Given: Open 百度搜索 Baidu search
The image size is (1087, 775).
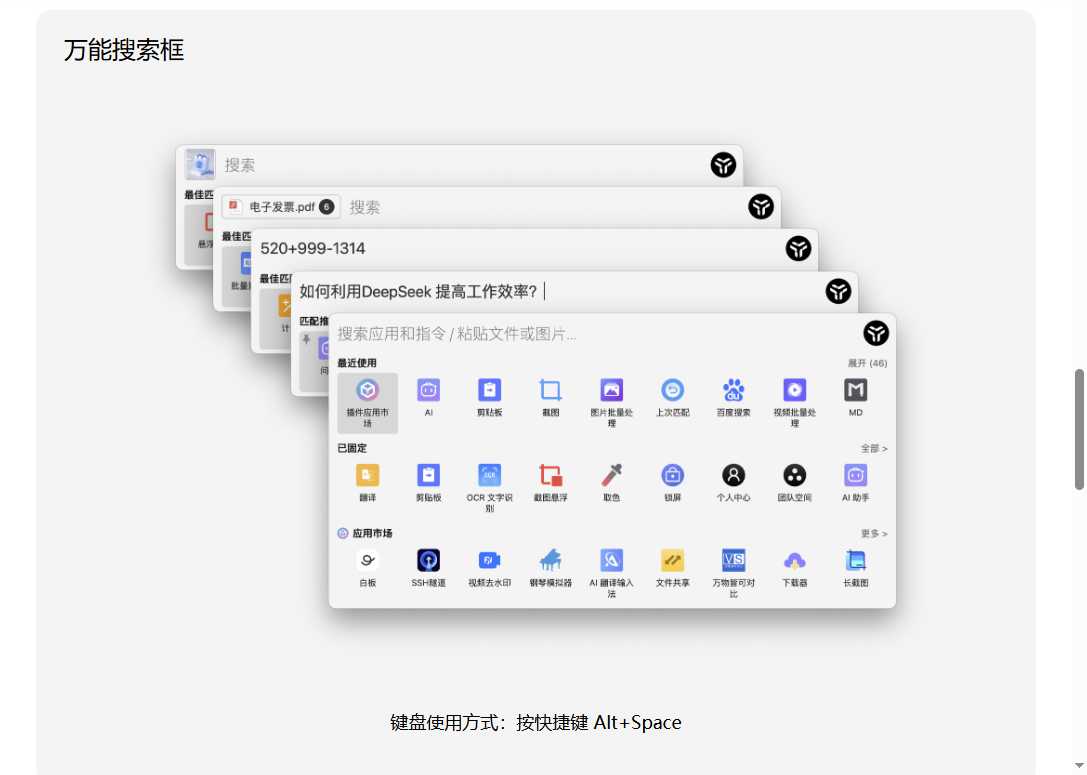Looking at the screenshot, I should click(733, 395).
